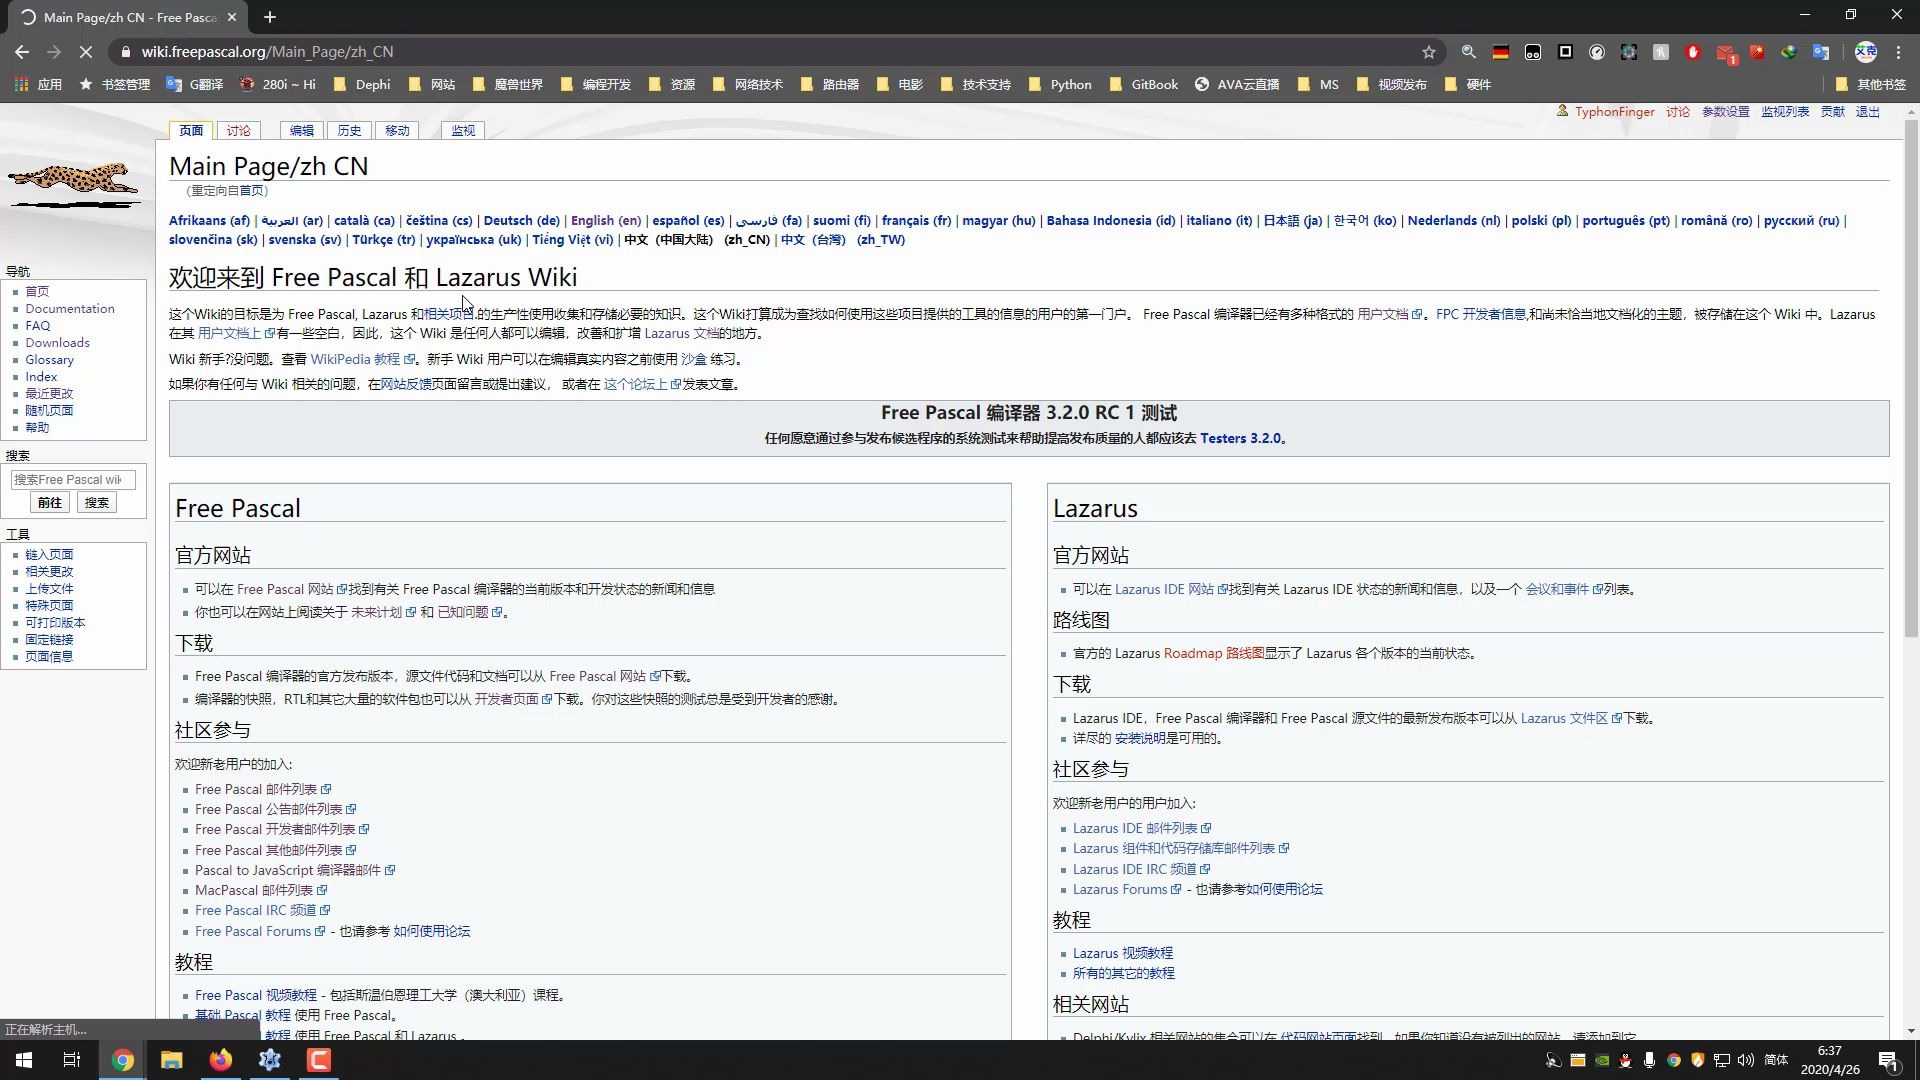This screenshot has height=1080, width=1920.
Task: Open the Chrome three-dot menu
Action: pos(1899,52)
